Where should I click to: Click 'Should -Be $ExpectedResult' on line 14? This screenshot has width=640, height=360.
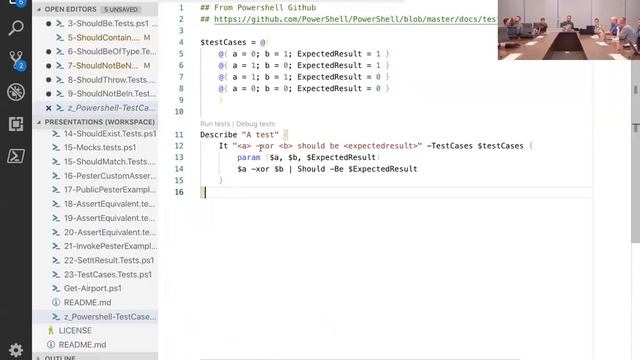pos(357,169)
